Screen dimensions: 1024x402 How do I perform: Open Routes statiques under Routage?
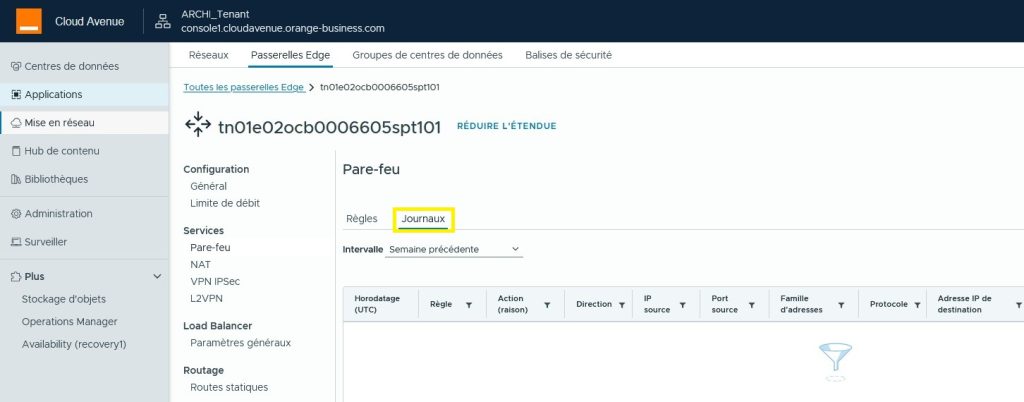pyautogui.click(x=229, y=387)
